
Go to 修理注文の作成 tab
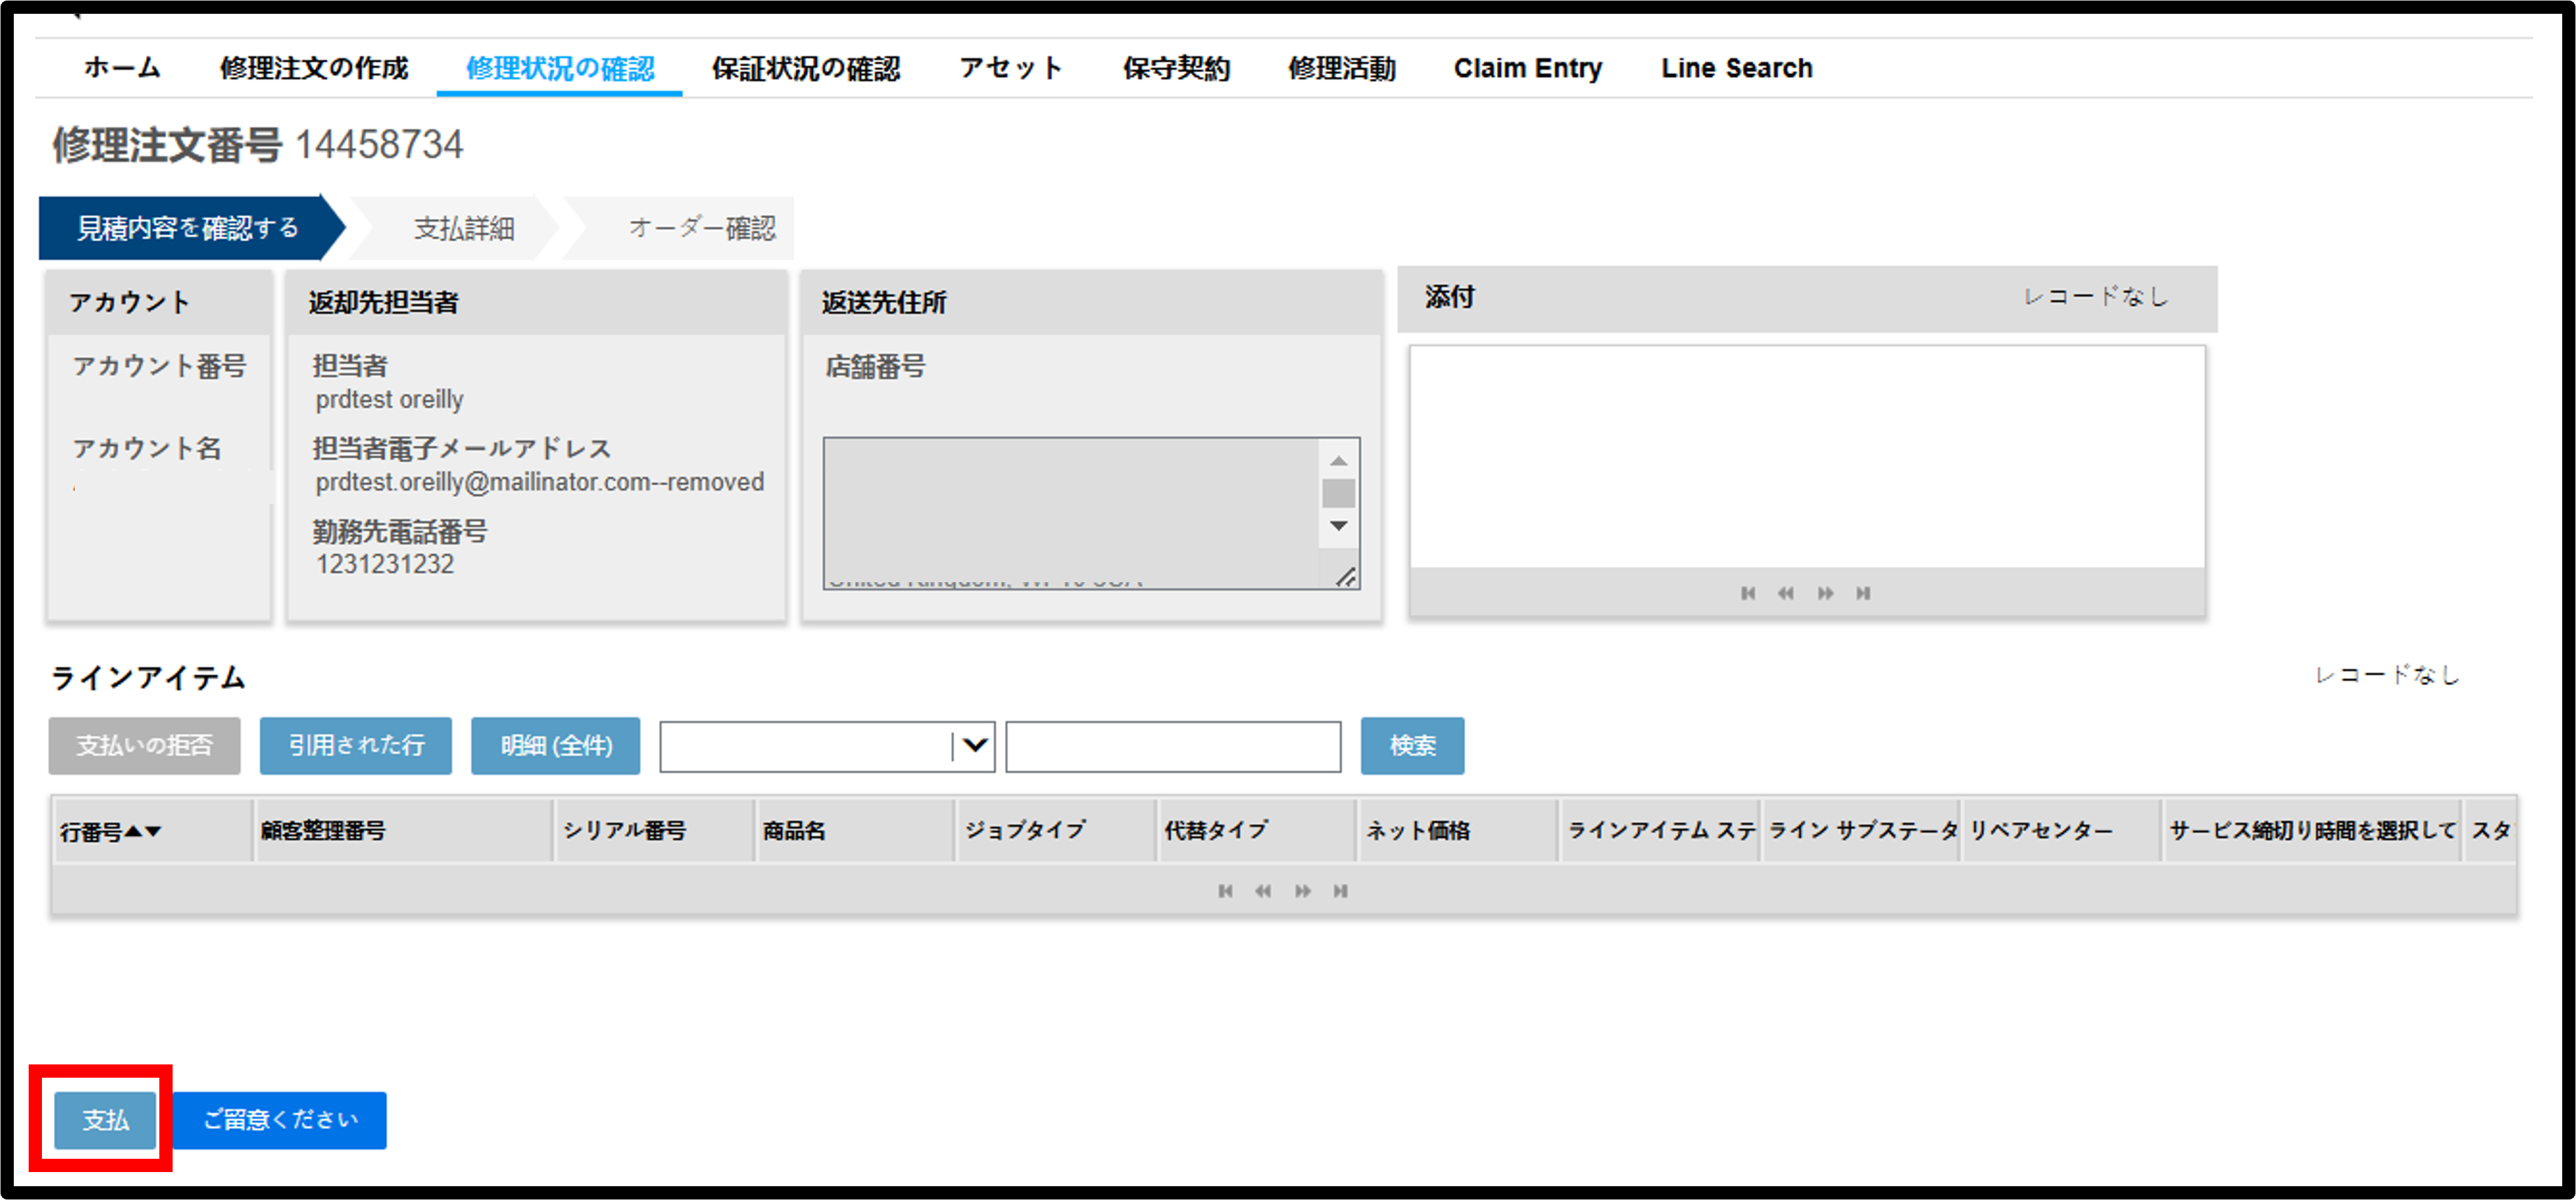pyautogui.click(x=314, y=68)
